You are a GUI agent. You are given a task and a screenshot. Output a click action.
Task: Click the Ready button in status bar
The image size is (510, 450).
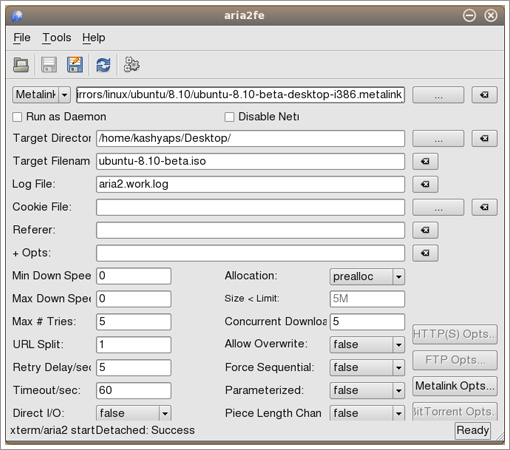(473, 430)
